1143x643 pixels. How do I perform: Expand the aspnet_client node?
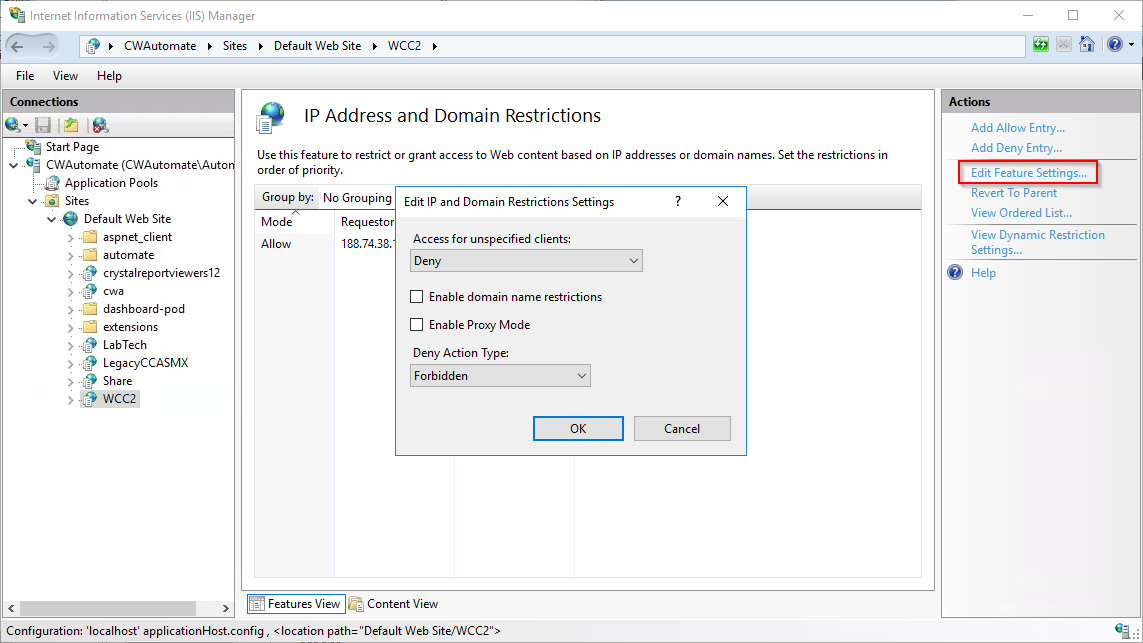[70, 237]
